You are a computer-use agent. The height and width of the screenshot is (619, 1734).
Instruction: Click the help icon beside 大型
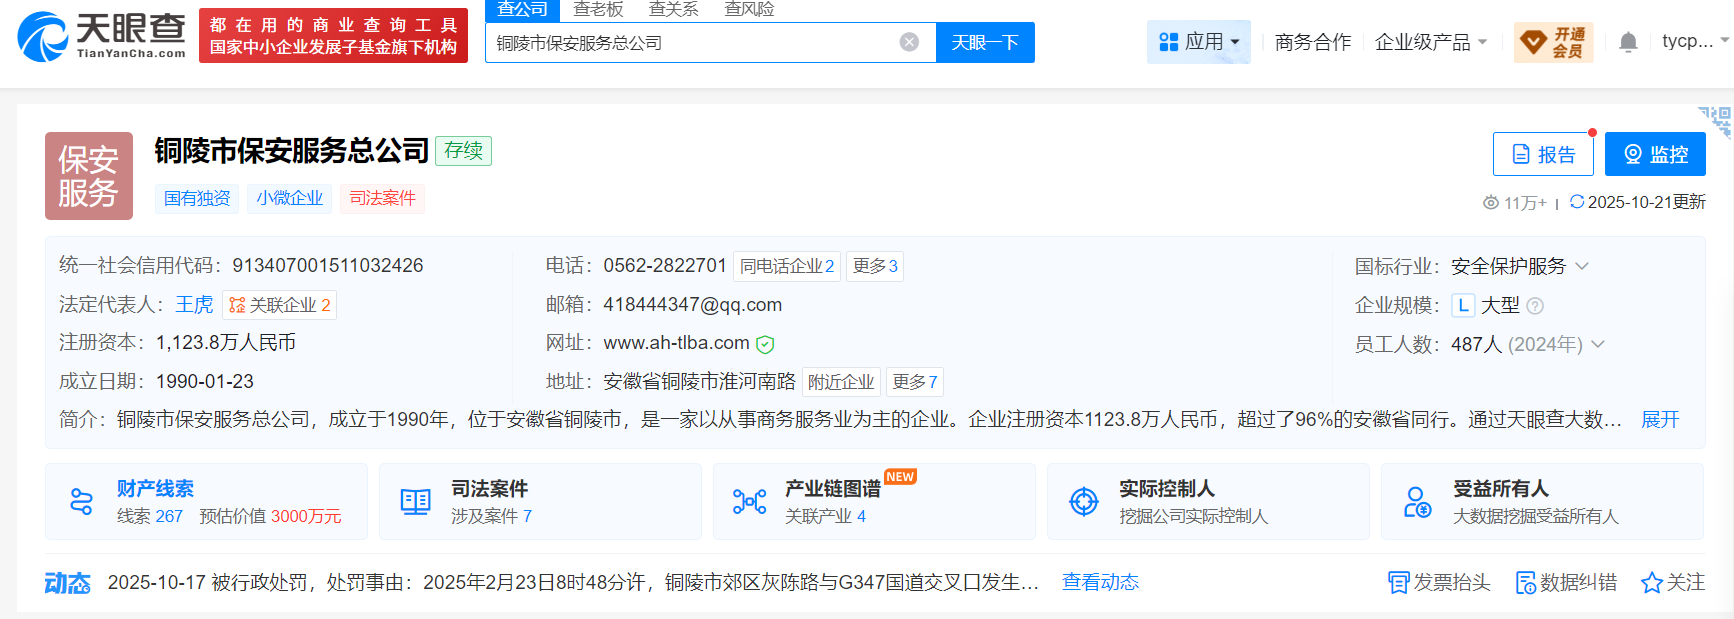[1536, 306]
